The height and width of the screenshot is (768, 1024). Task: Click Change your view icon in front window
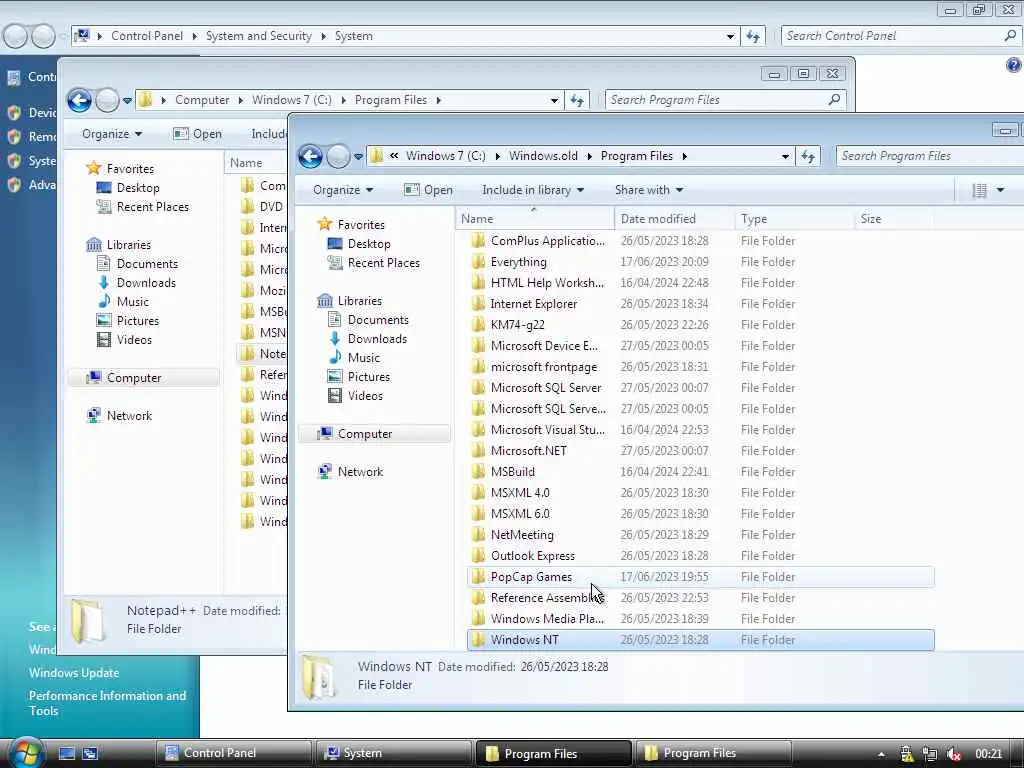point(980,190)
